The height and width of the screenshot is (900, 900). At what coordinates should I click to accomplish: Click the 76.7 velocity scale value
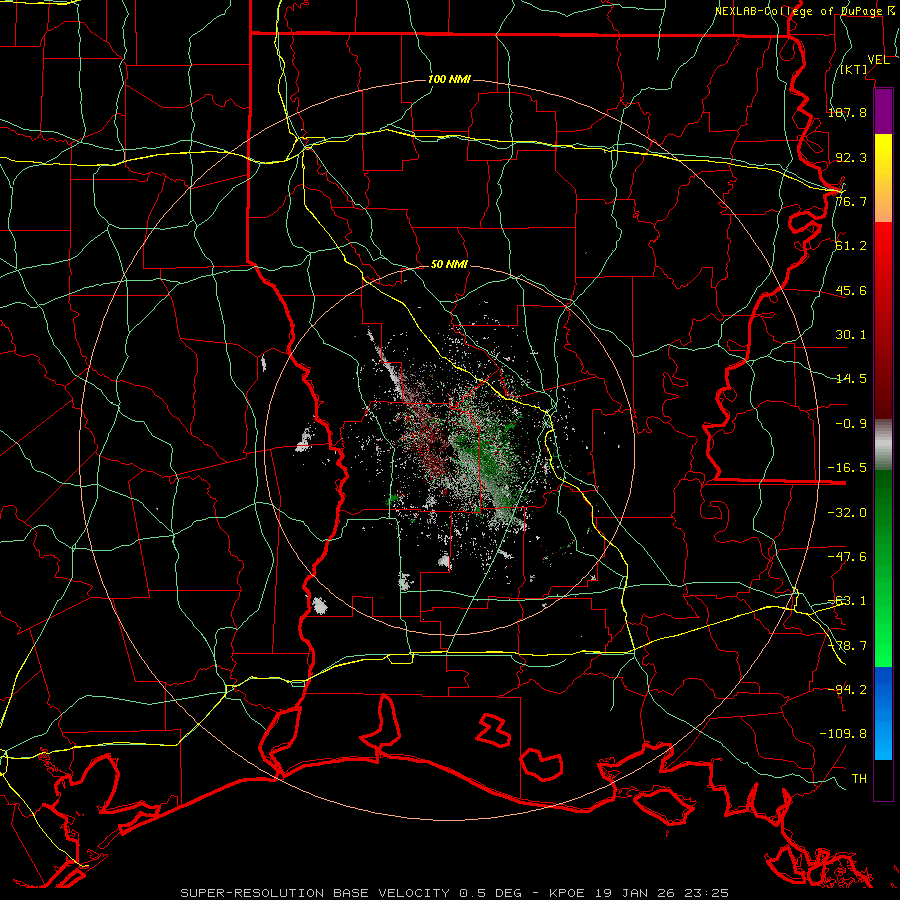tap(851, 201)
